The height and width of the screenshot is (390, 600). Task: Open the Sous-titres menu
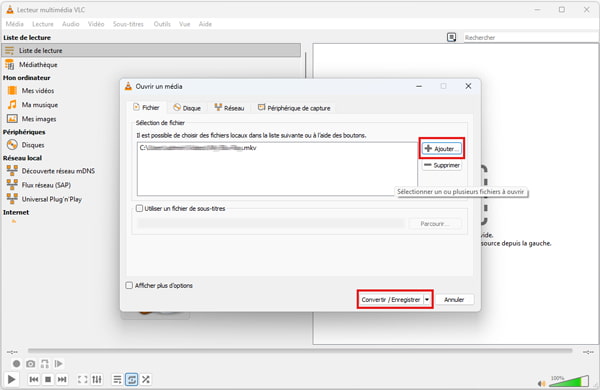(128, 24)
